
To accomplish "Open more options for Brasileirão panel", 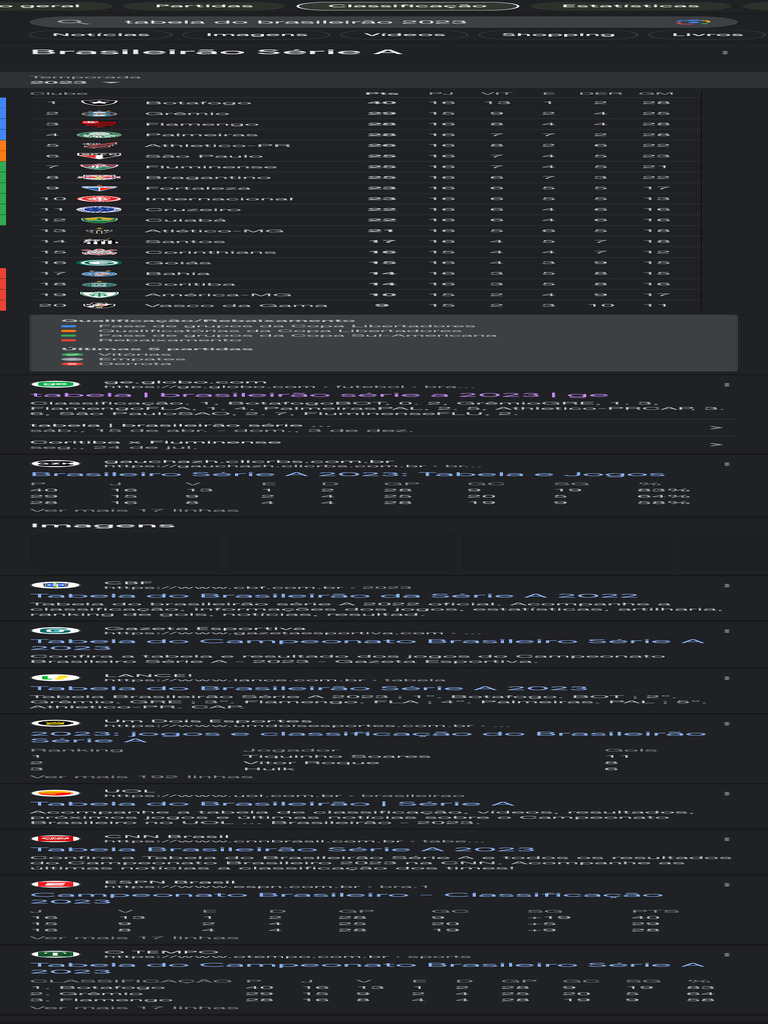I will click(725, 52).
